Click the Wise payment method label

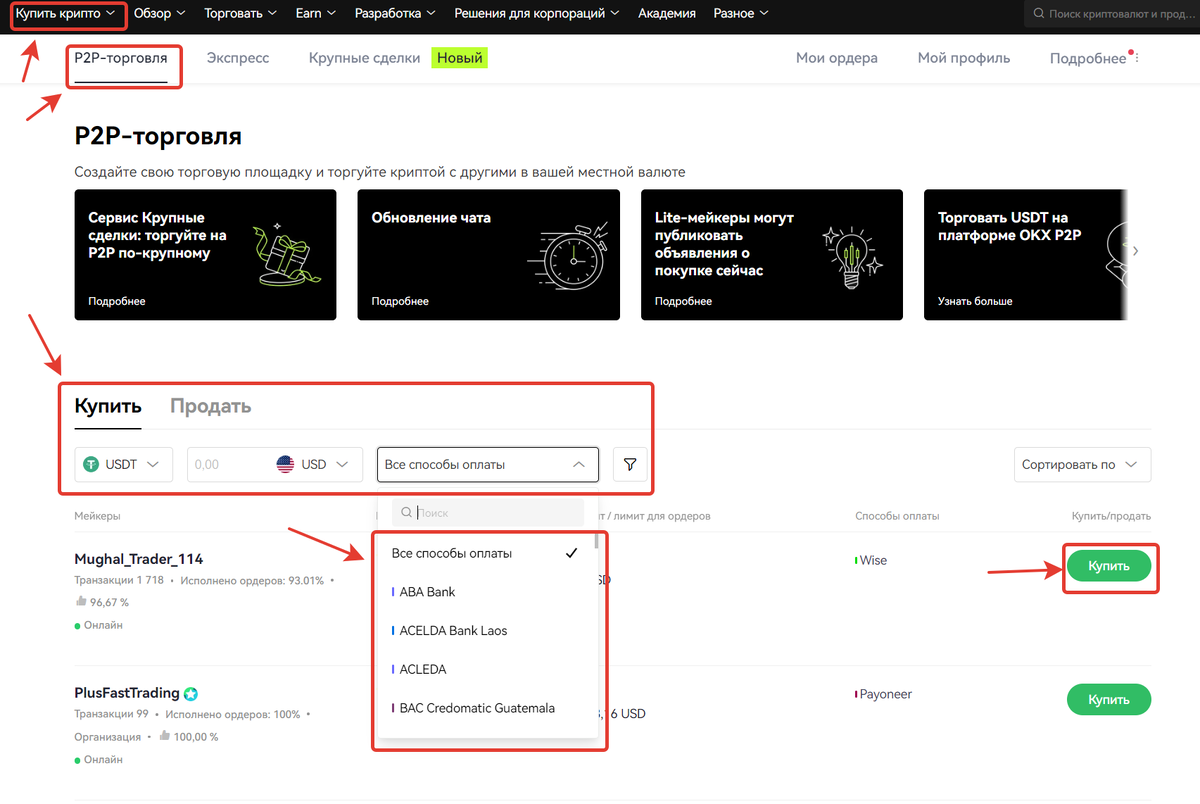pos(873,560)
